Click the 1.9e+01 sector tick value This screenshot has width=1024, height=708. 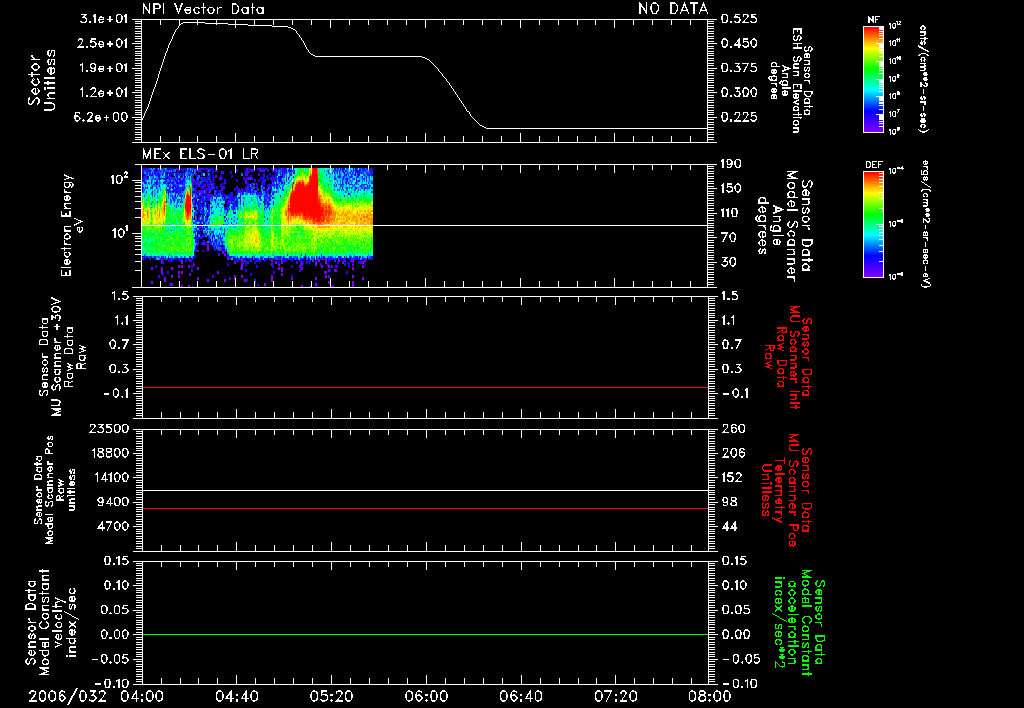click(x=104, y=68)
